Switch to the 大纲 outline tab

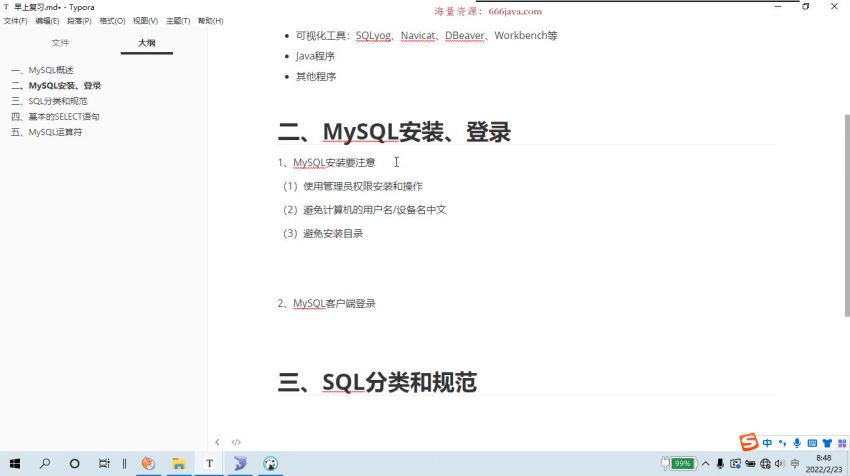pyautogui.click(x=146, y=42)
